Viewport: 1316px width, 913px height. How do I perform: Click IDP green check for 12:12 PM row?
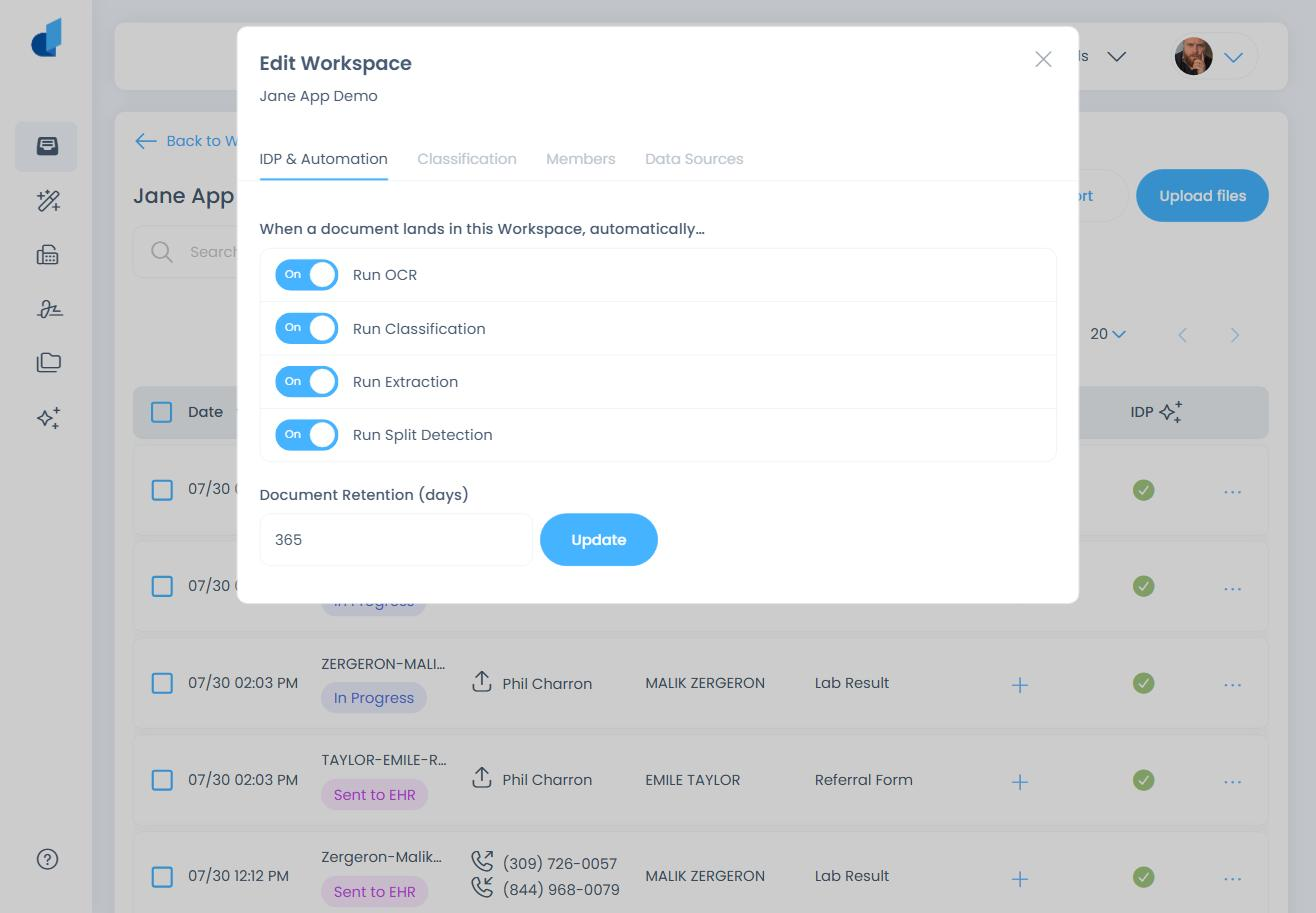1143,877
